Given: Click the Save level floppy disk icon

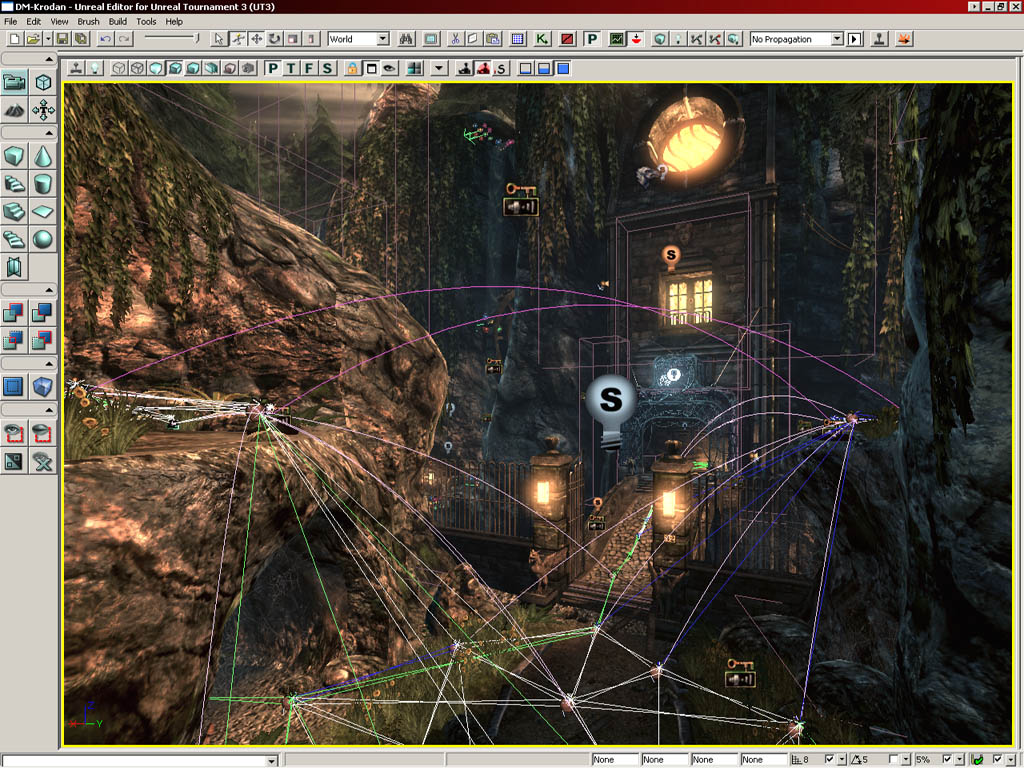Looking at the screenshot, I should (62, 39).
